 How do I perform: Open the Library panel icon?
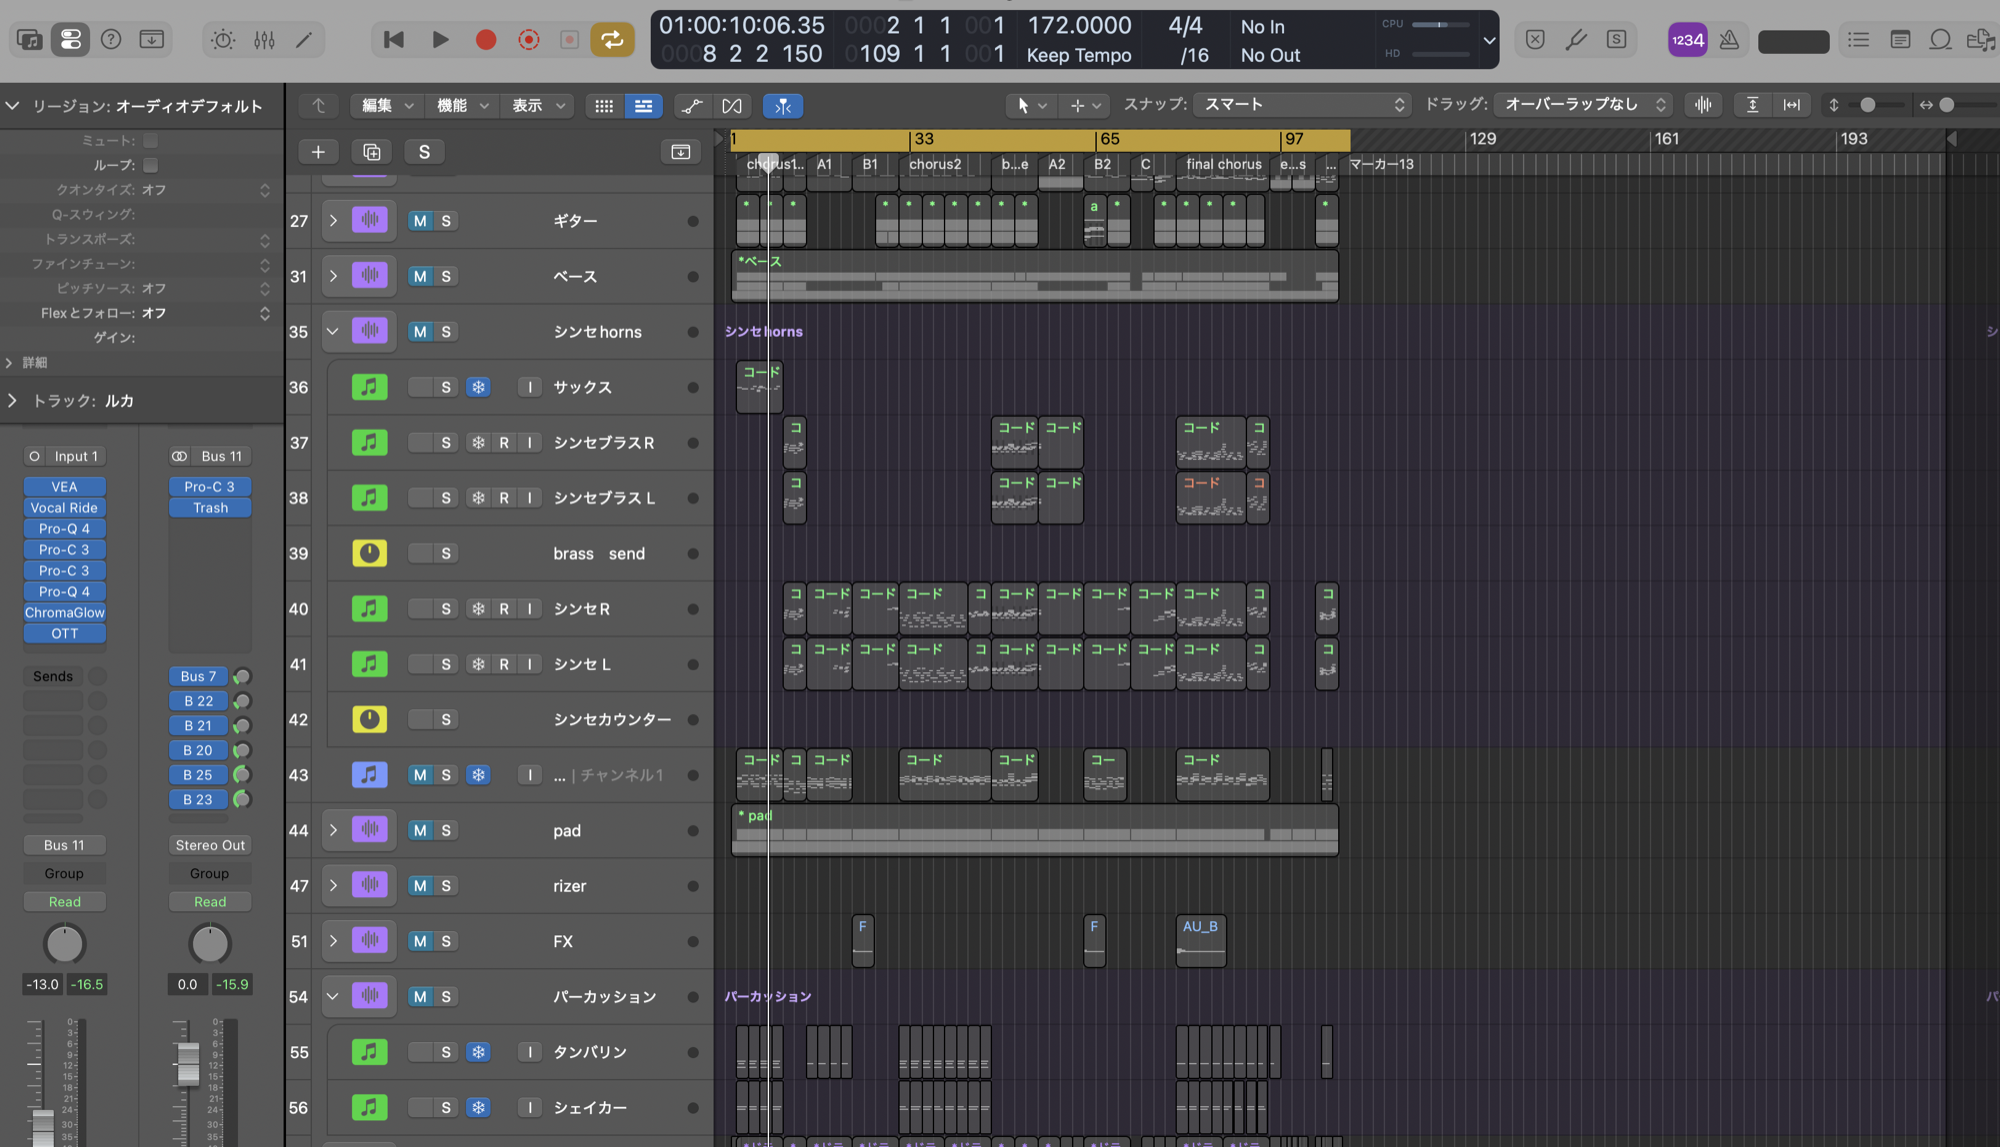[x=30, y=40]
